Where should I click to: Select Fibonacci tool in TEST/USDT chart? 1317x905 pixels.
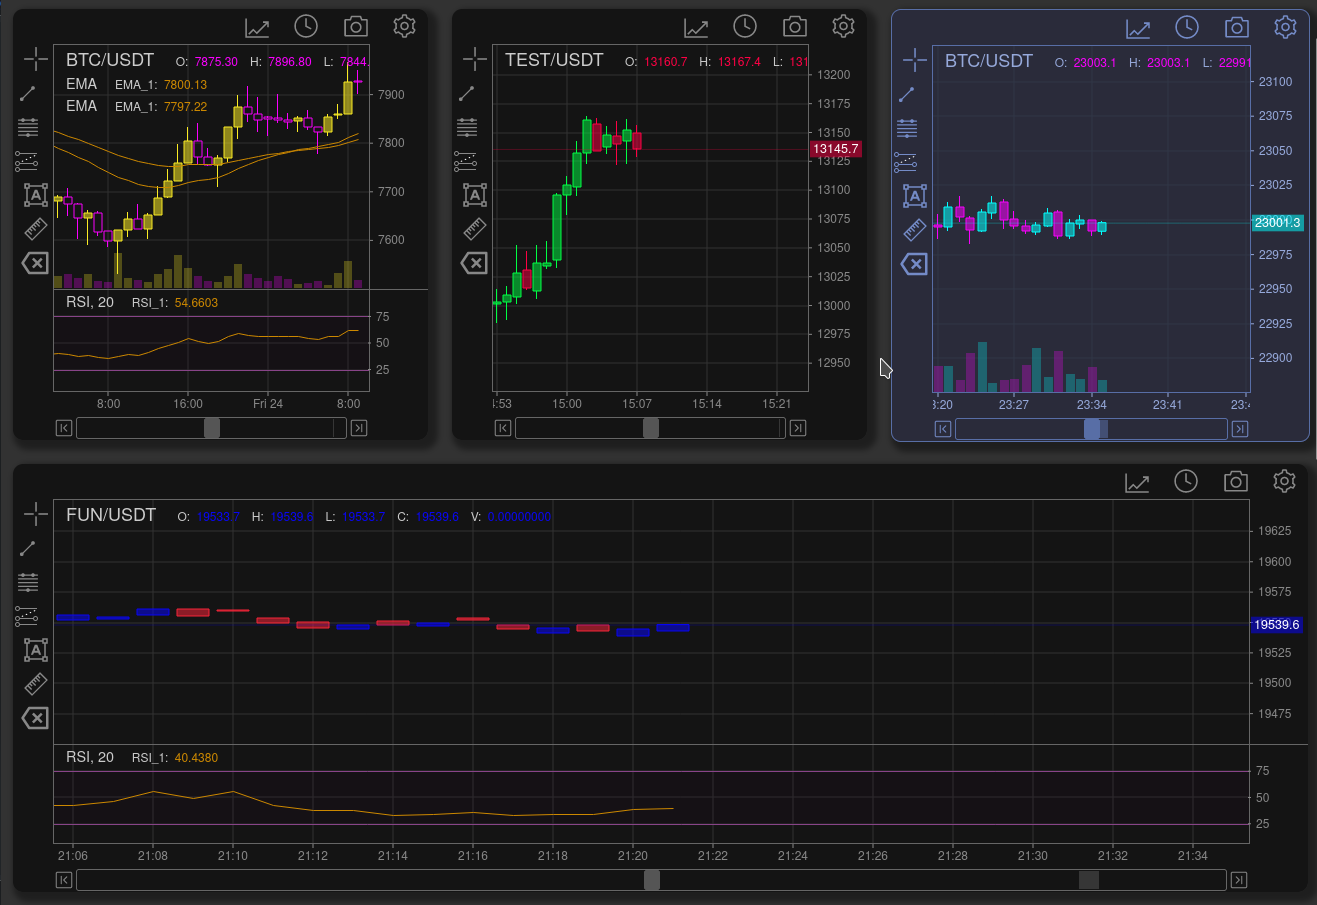tap(465, 161)
